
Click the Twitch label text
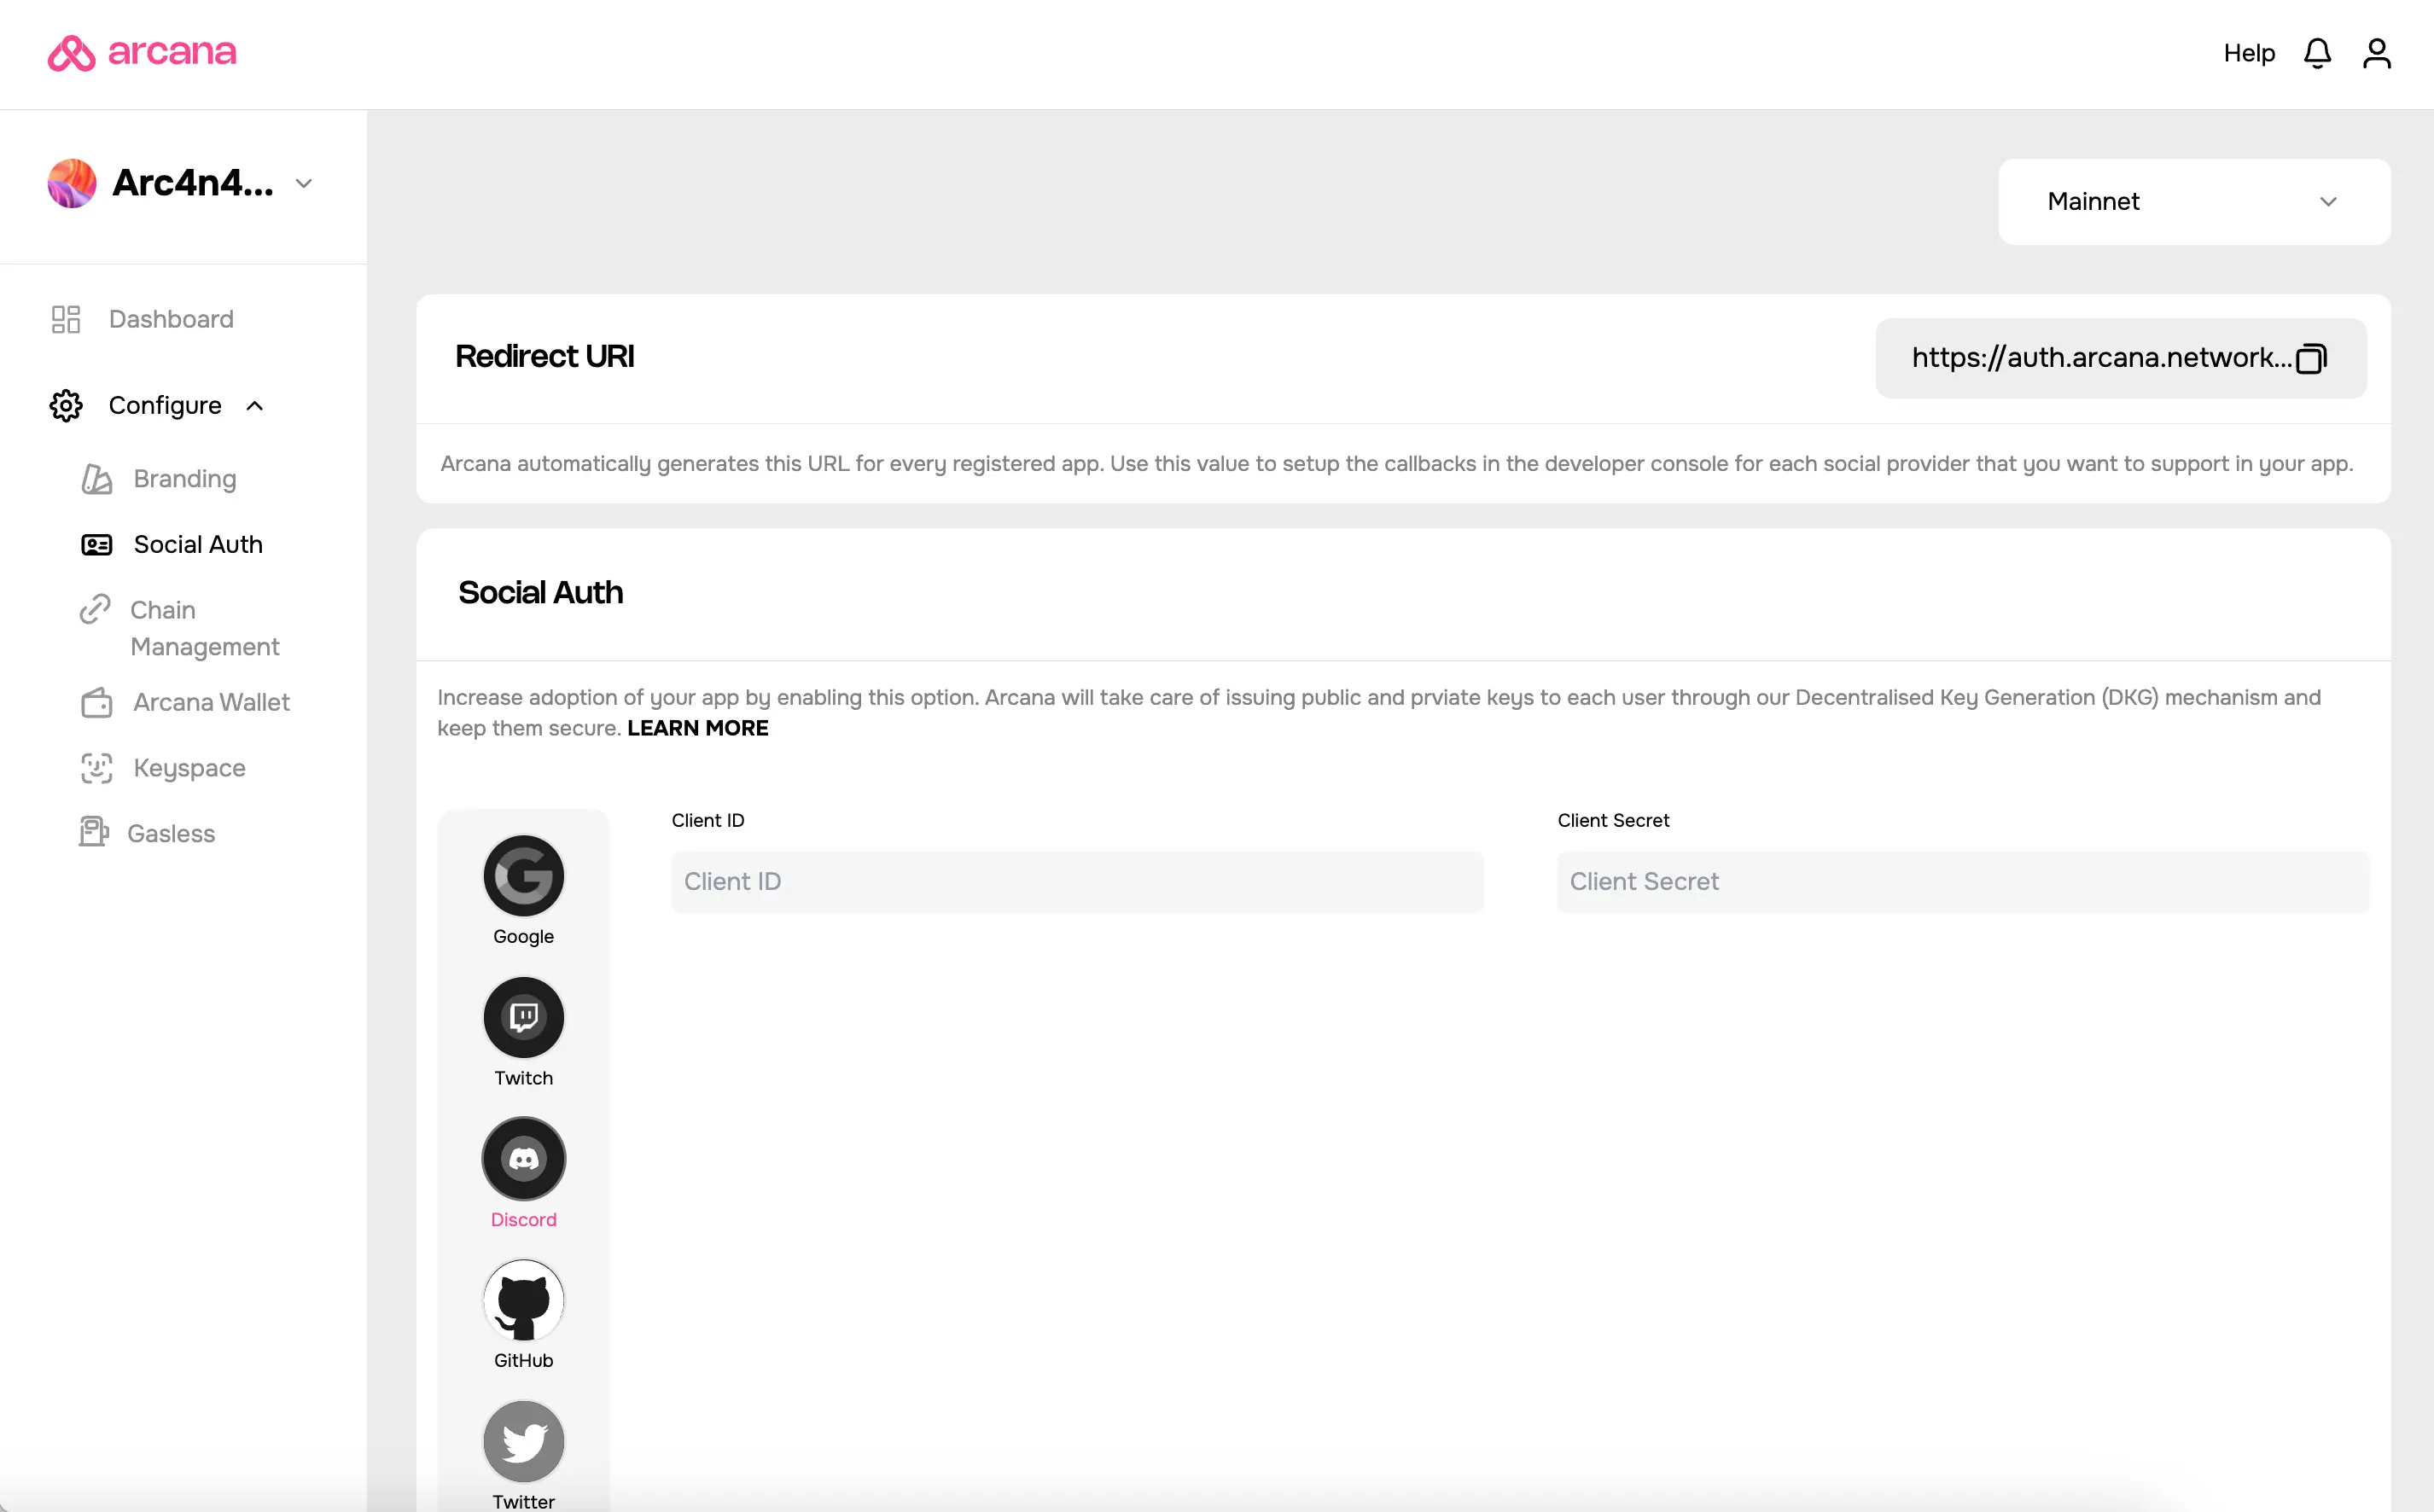pos(524,1078)
